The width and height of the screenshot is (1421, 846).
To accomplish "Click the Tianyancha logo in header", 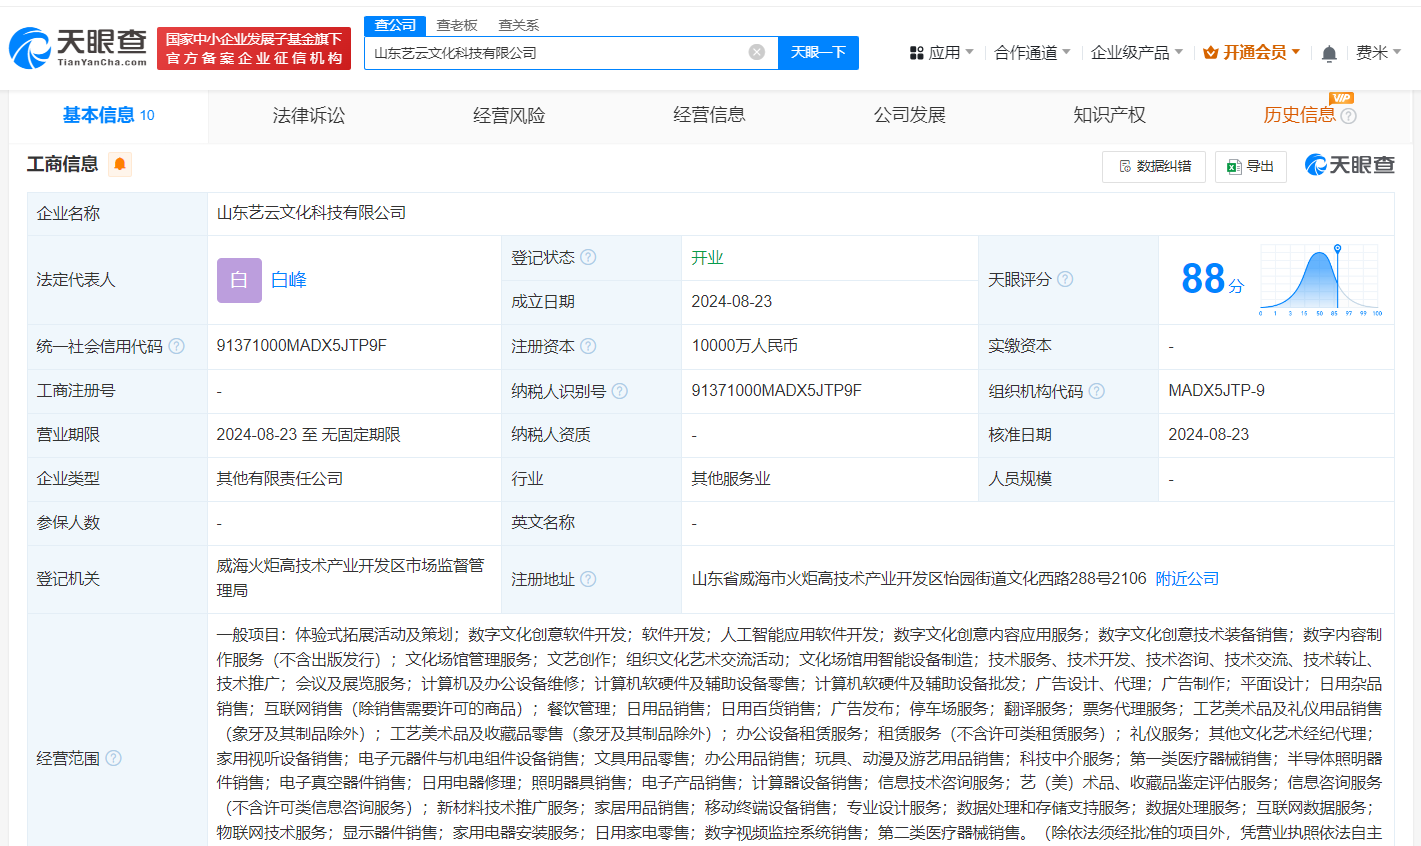I will [x=78, y=47].
